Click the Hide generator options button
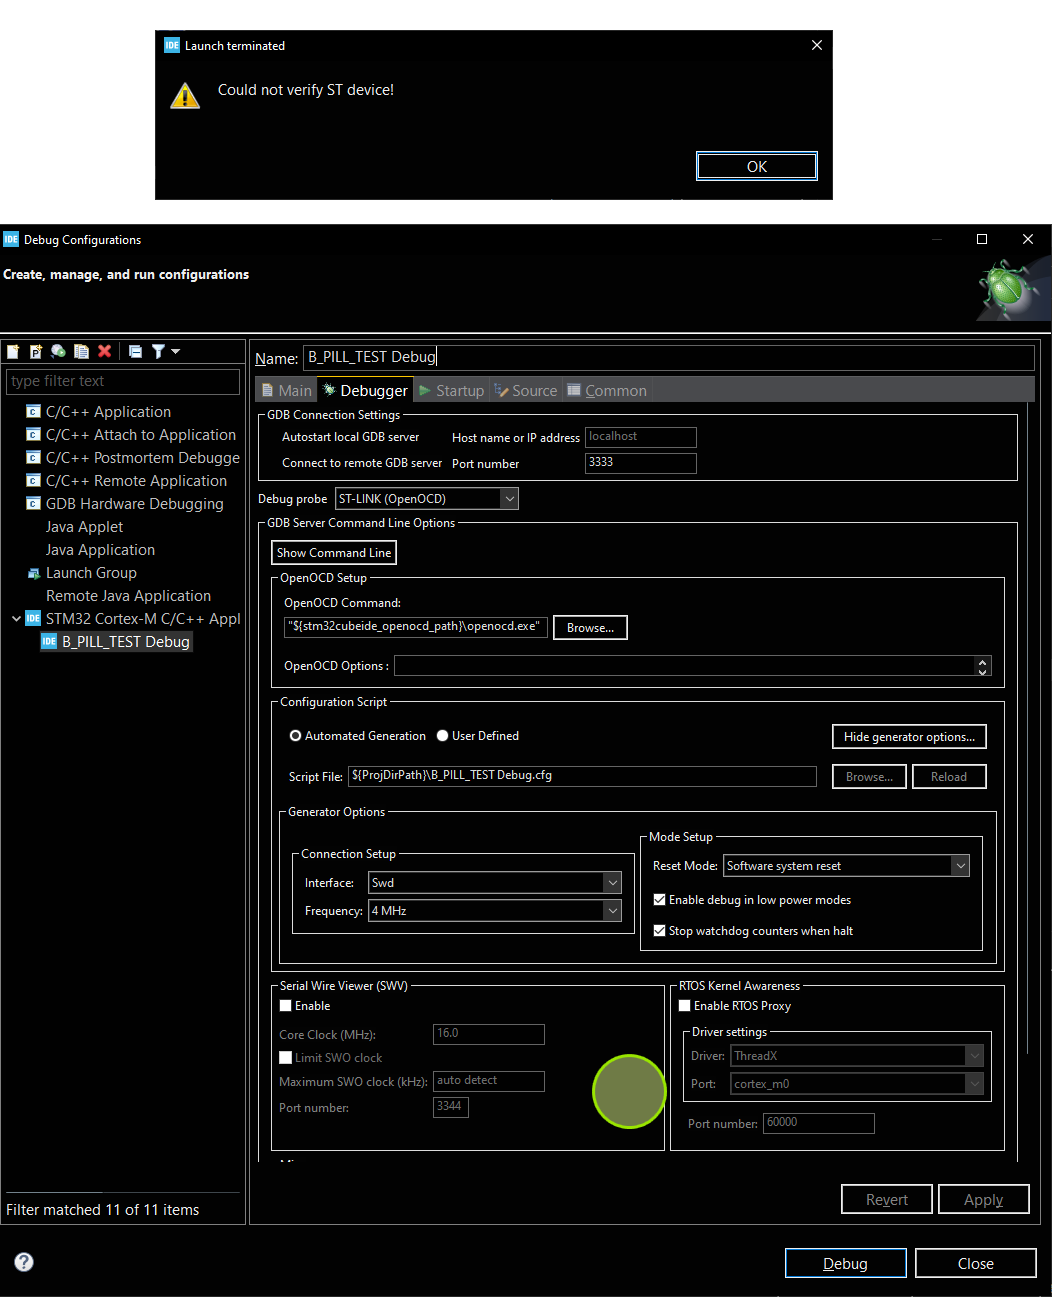The image size is (1058, 1308). [909, 737]
